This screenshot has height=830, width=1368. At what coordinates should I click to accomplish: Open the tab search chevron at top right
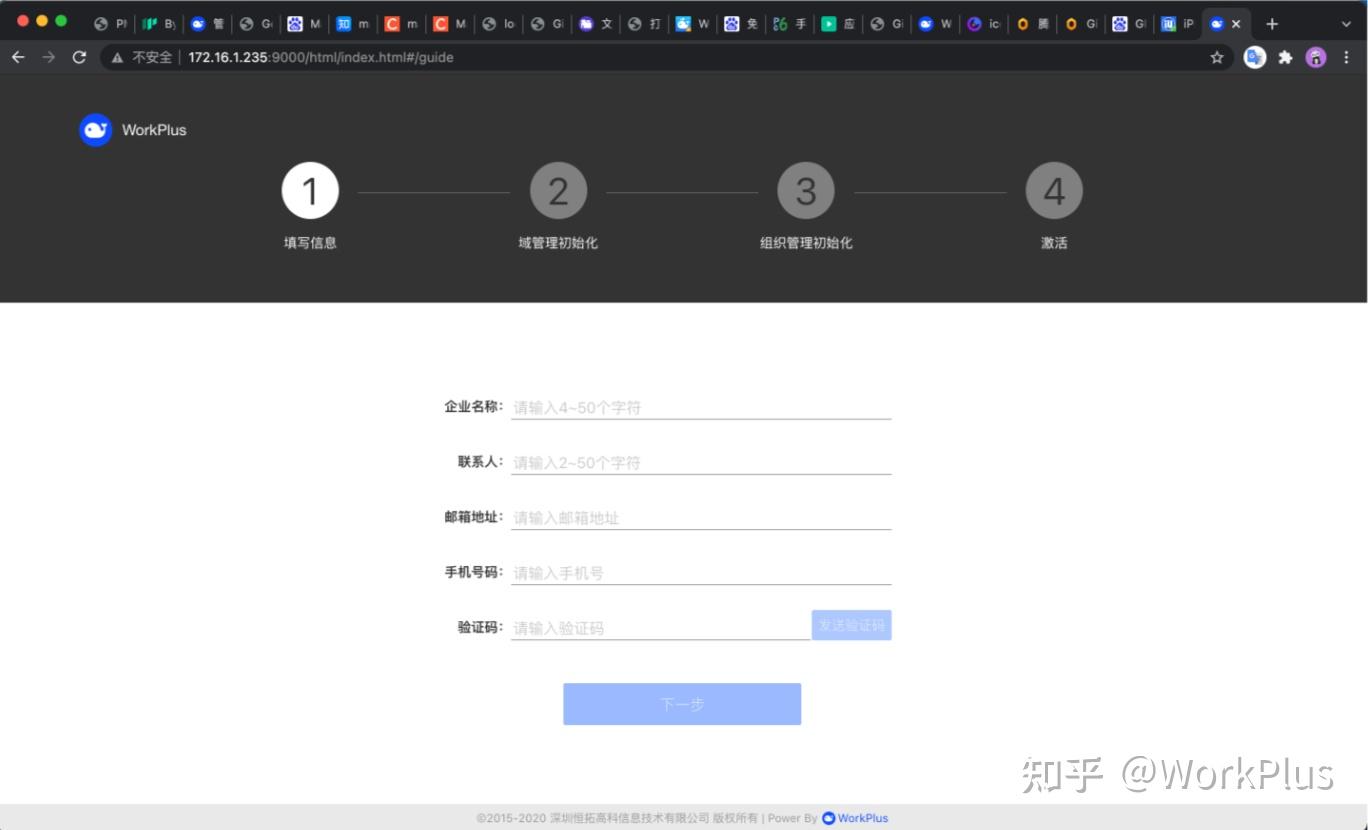coord(1347,23)
